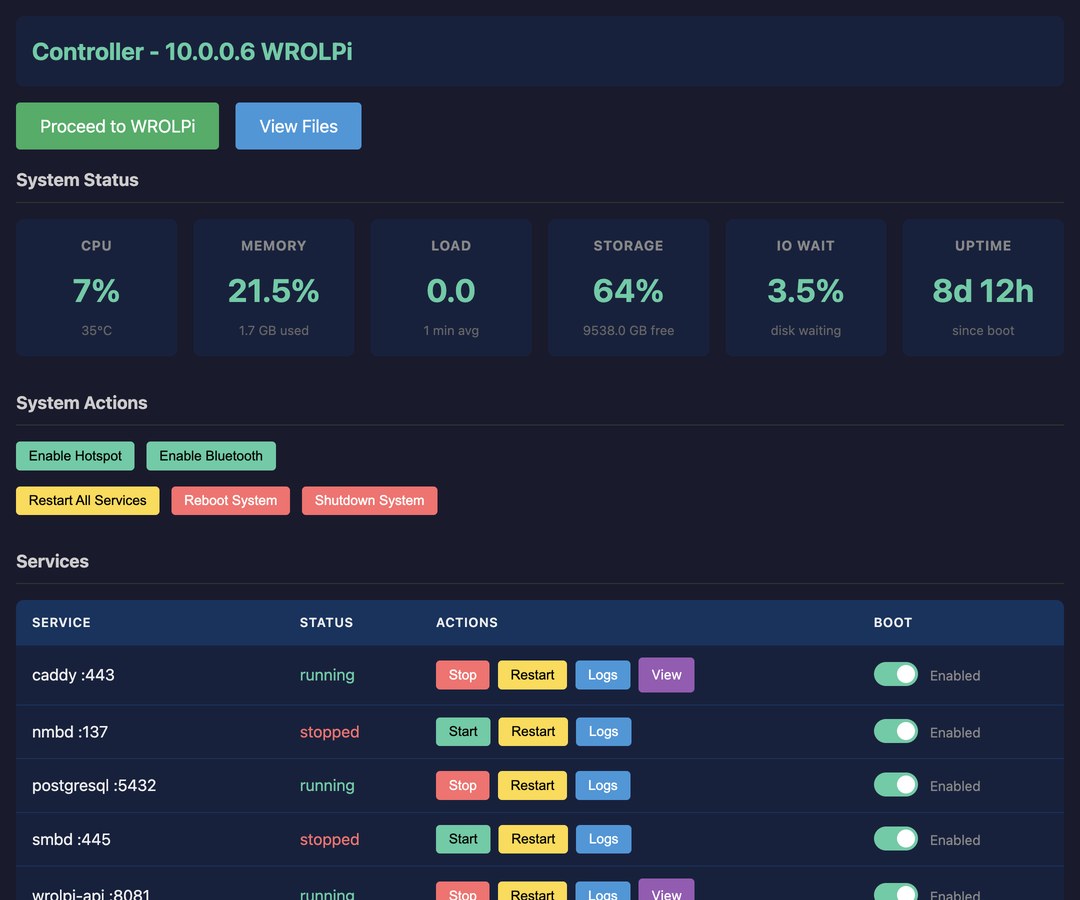The width and height of the screenshot is (1080, 900).
Task: Select the Storage status card
Action: coord(628,287)
